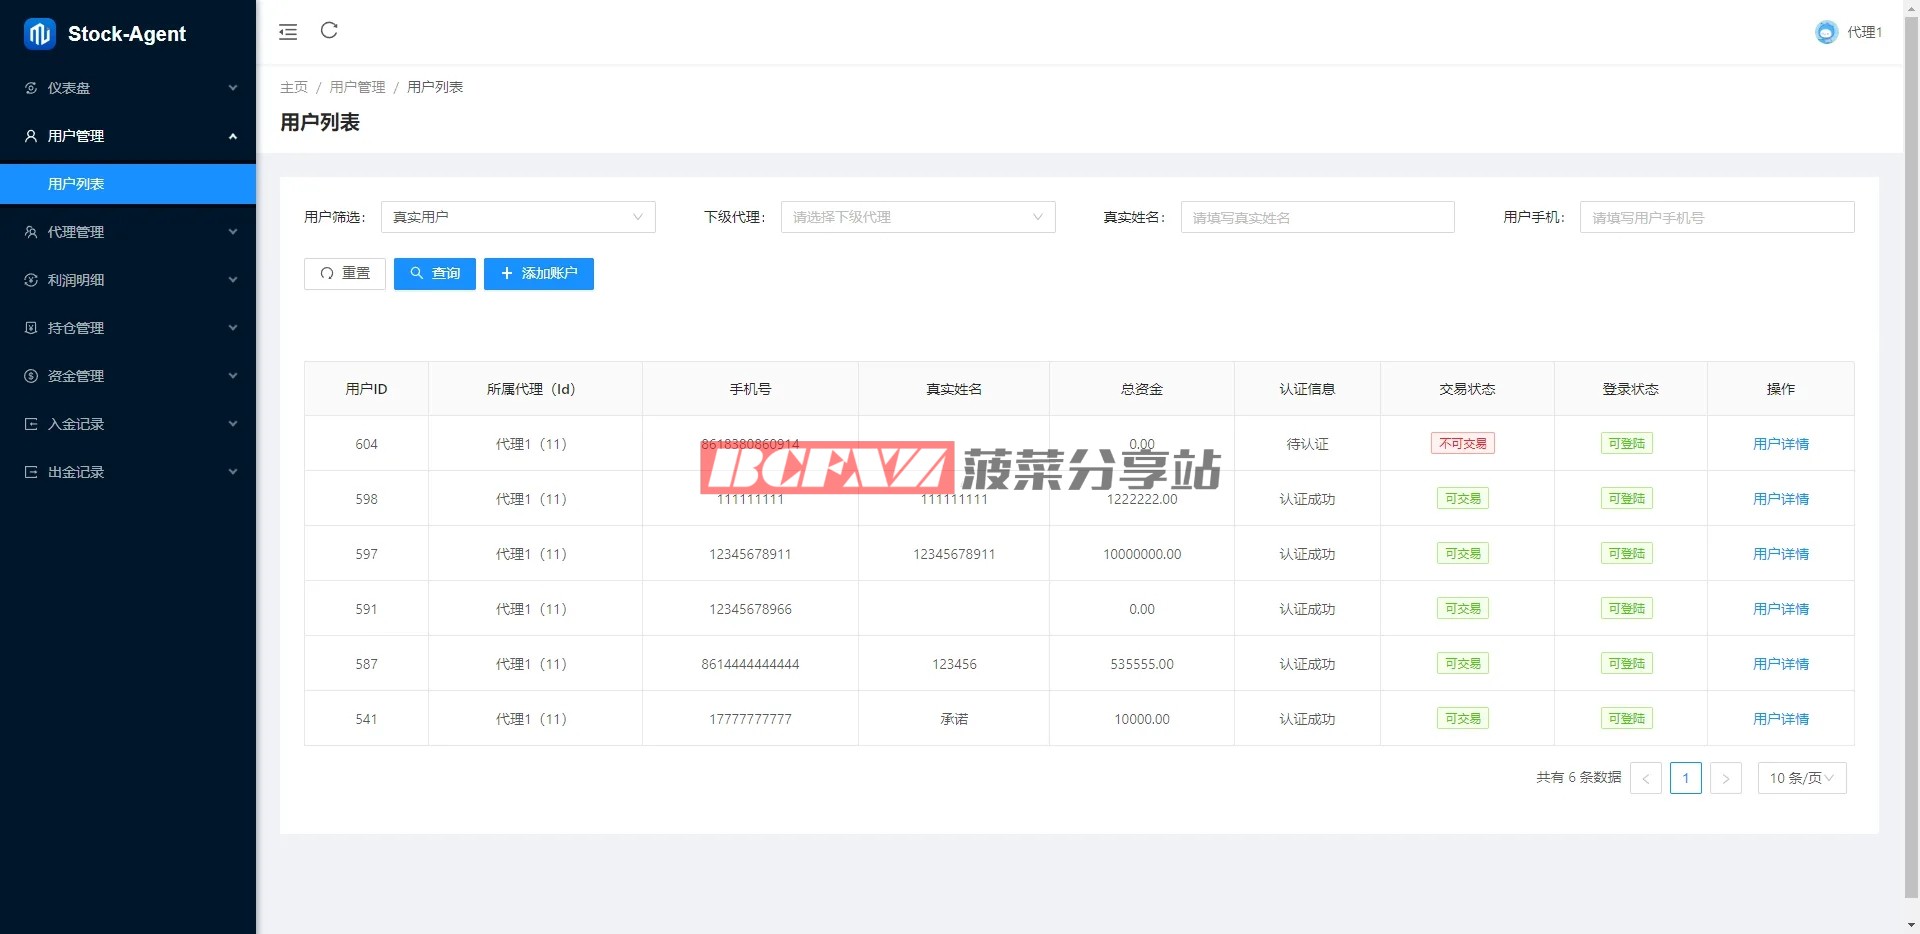The image size is (1920, 934).
Task: Open the 资金管理 sidebar menu
Action: [x=128, y=376]
